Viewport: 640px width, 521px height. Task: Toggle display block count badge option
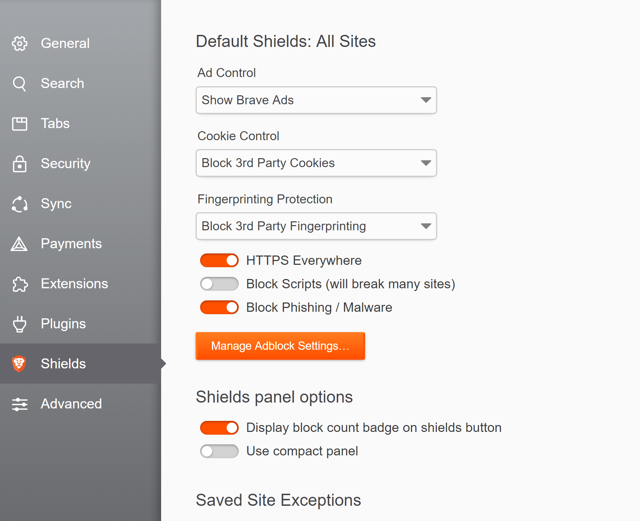tap(219, 428)
